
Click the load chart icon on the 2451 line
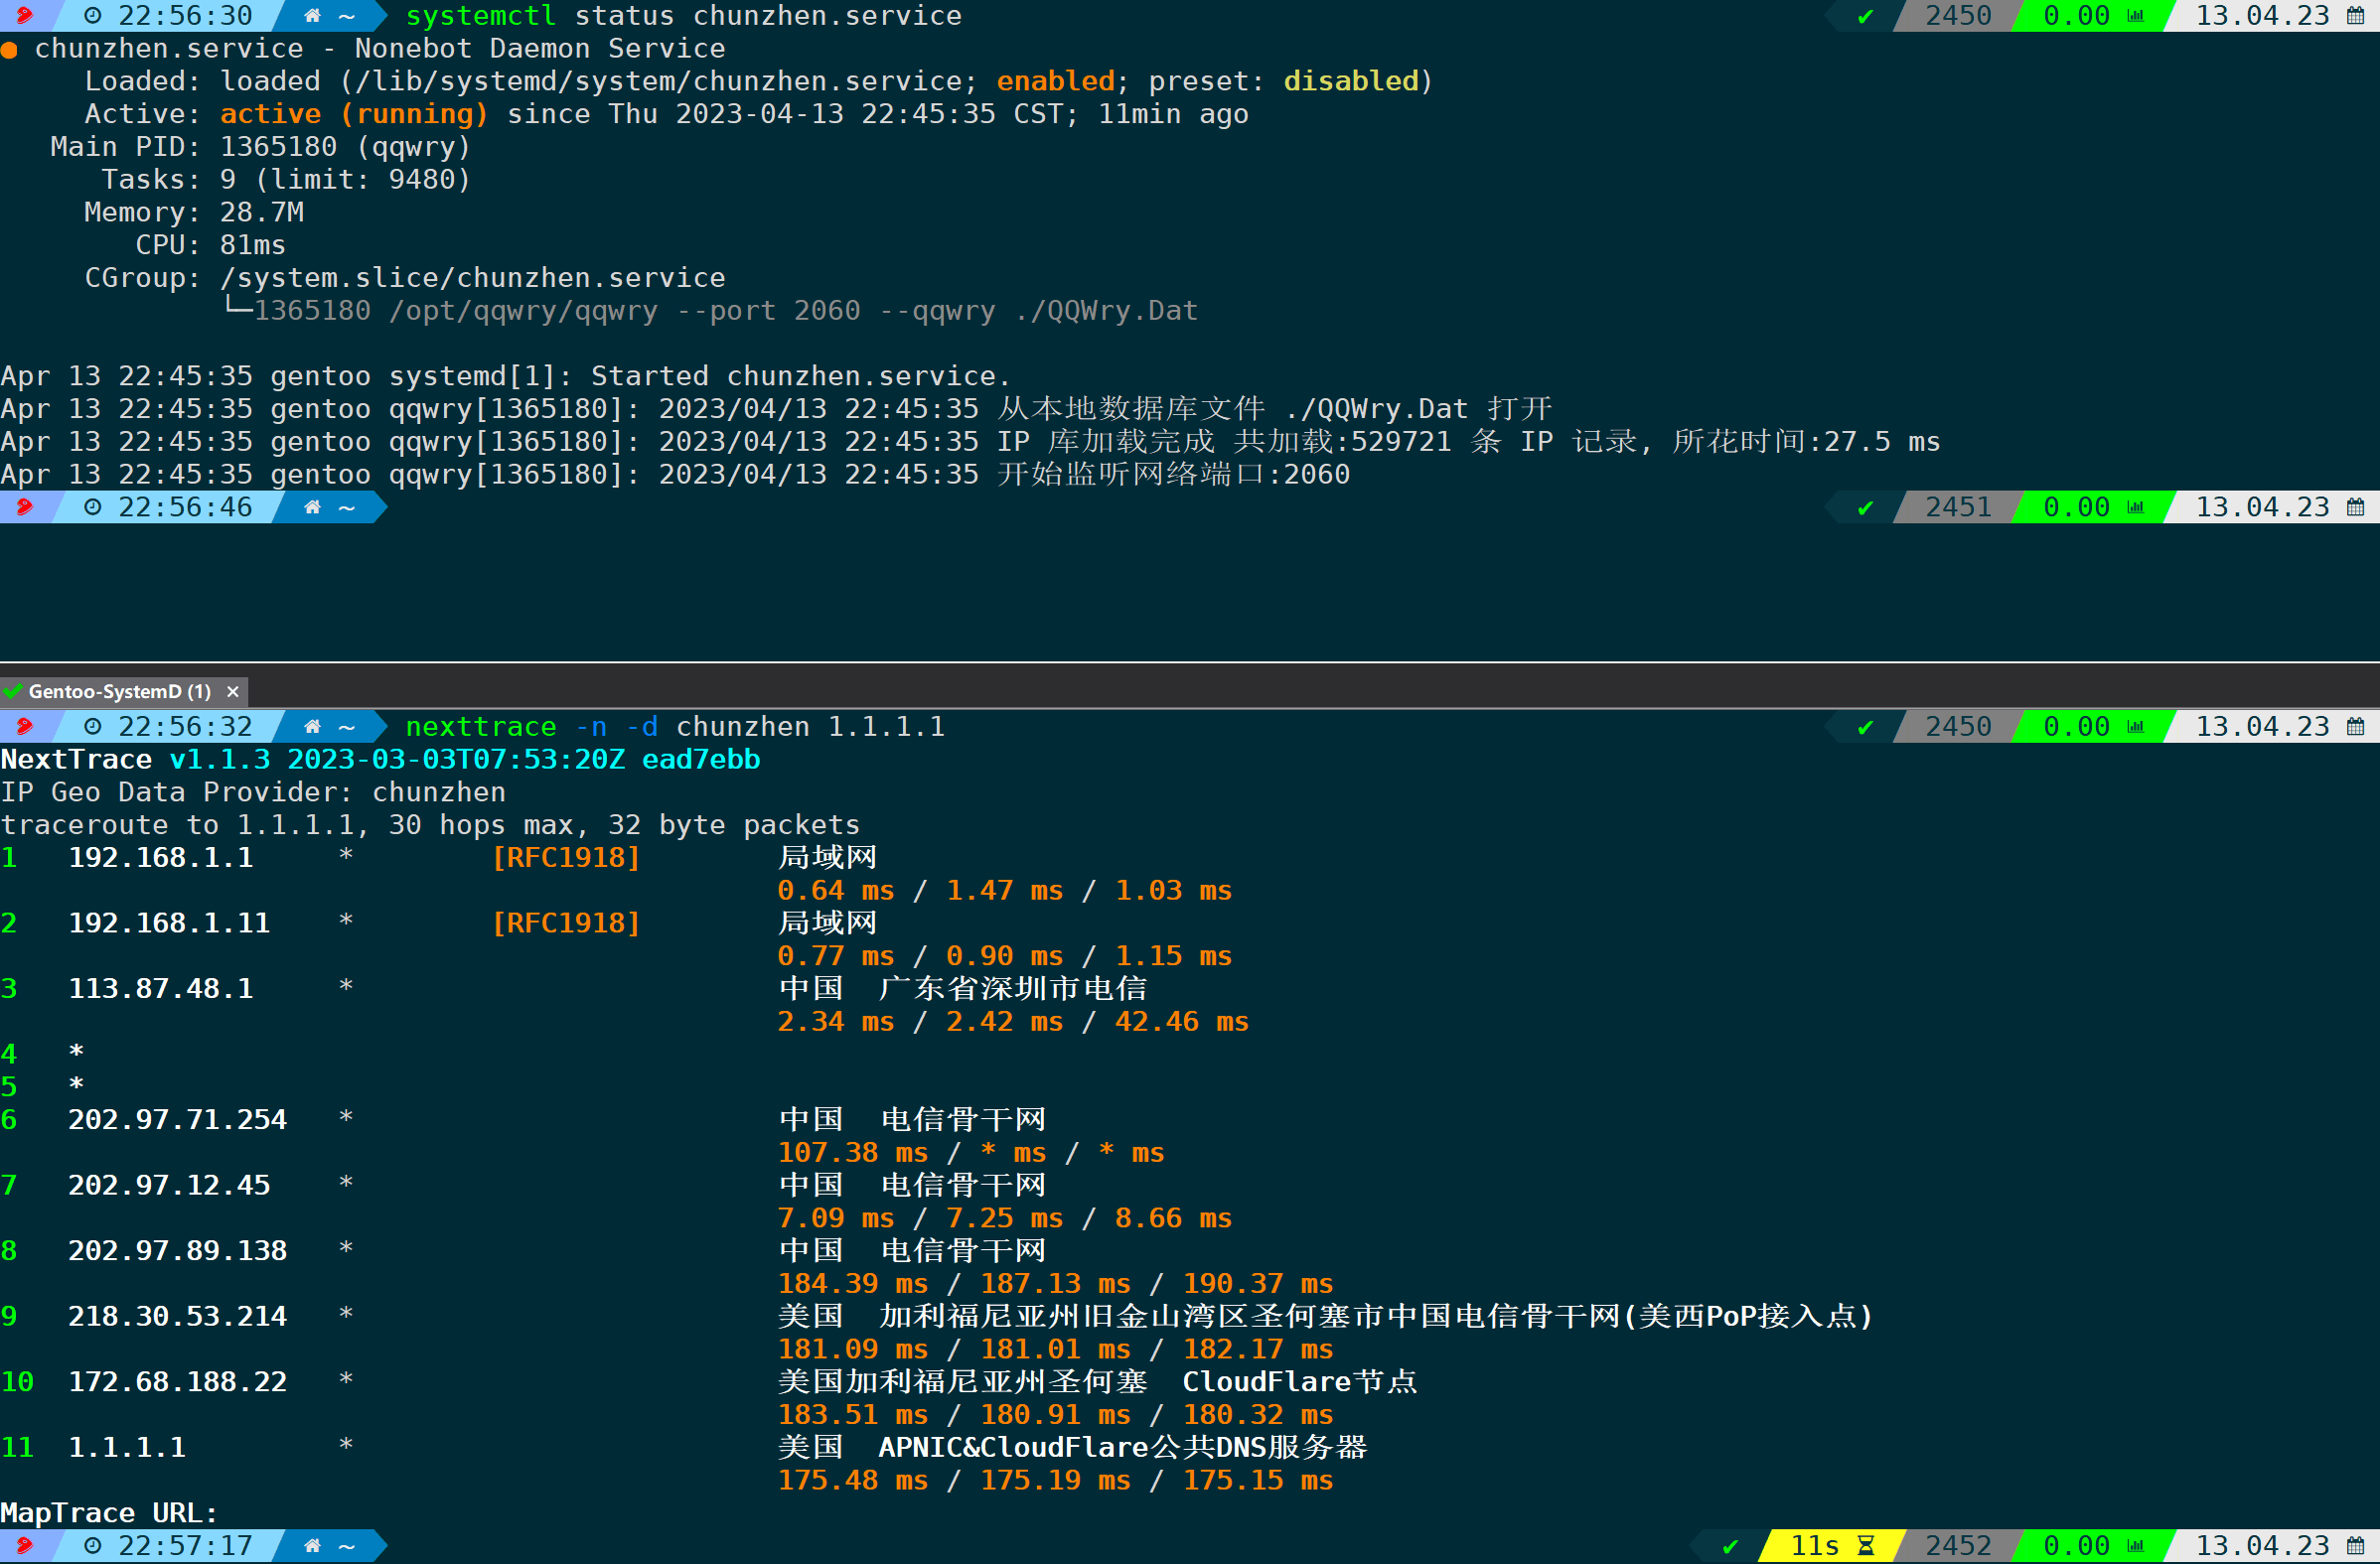coord(2136,508)
